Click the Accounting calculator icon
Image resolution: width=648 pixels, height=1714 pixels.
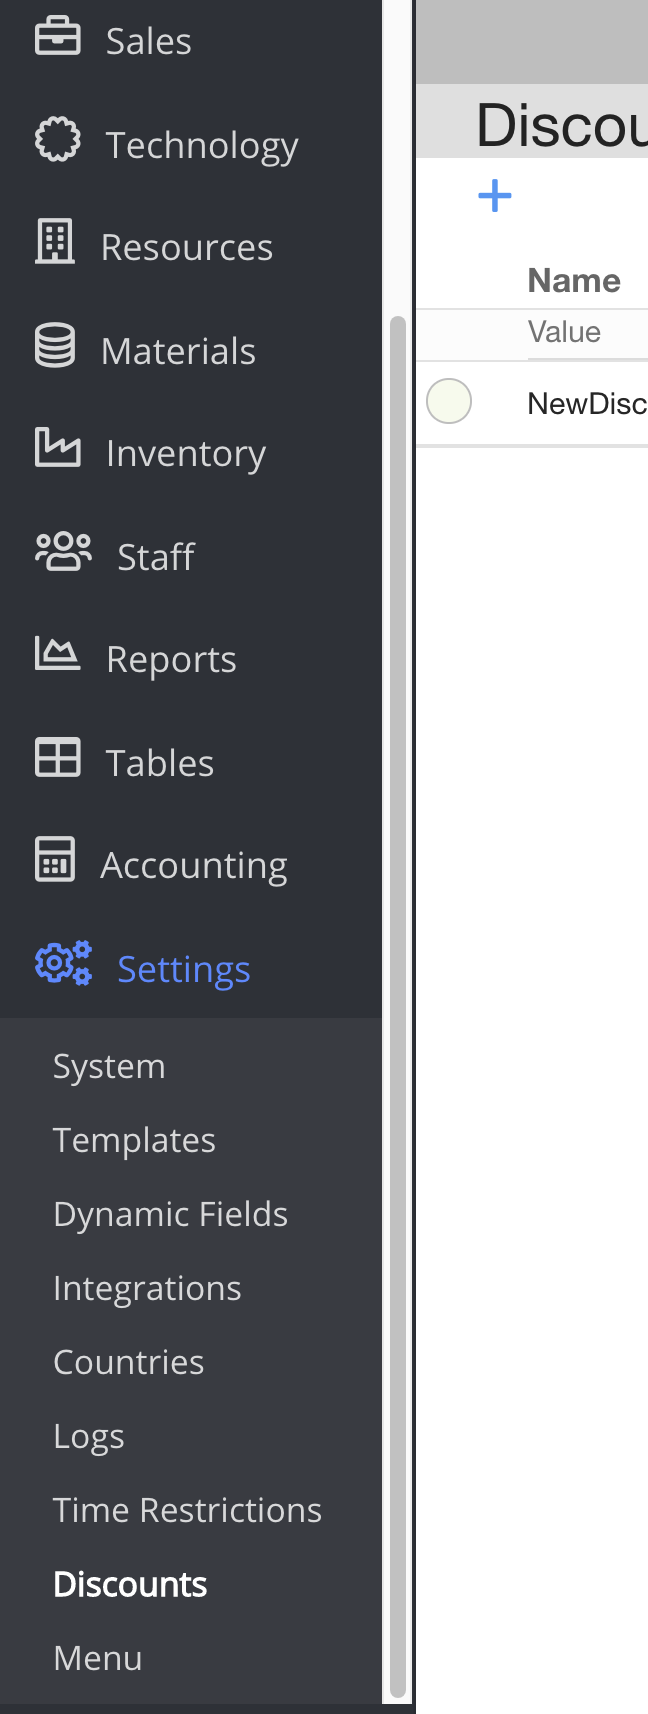coord(55,860)
